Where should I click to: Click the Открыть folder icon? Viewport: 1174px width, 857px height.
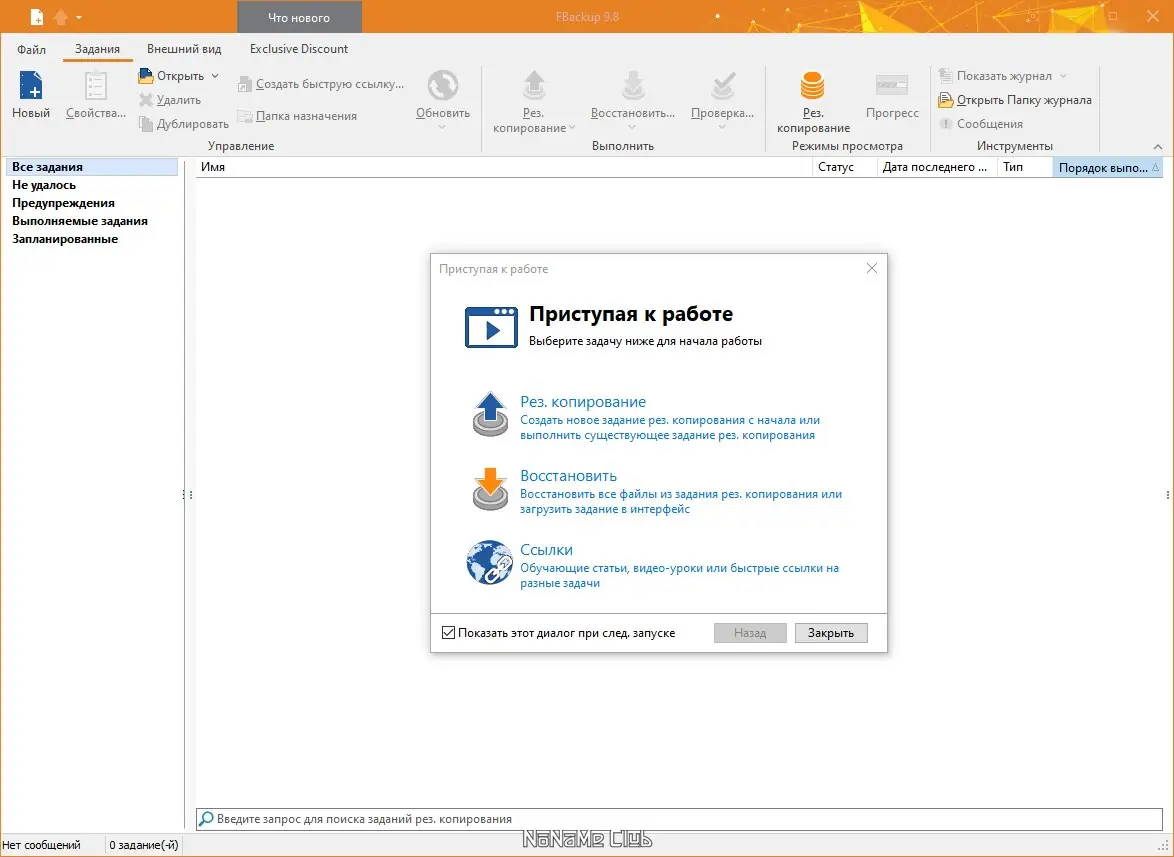point(146,76)
